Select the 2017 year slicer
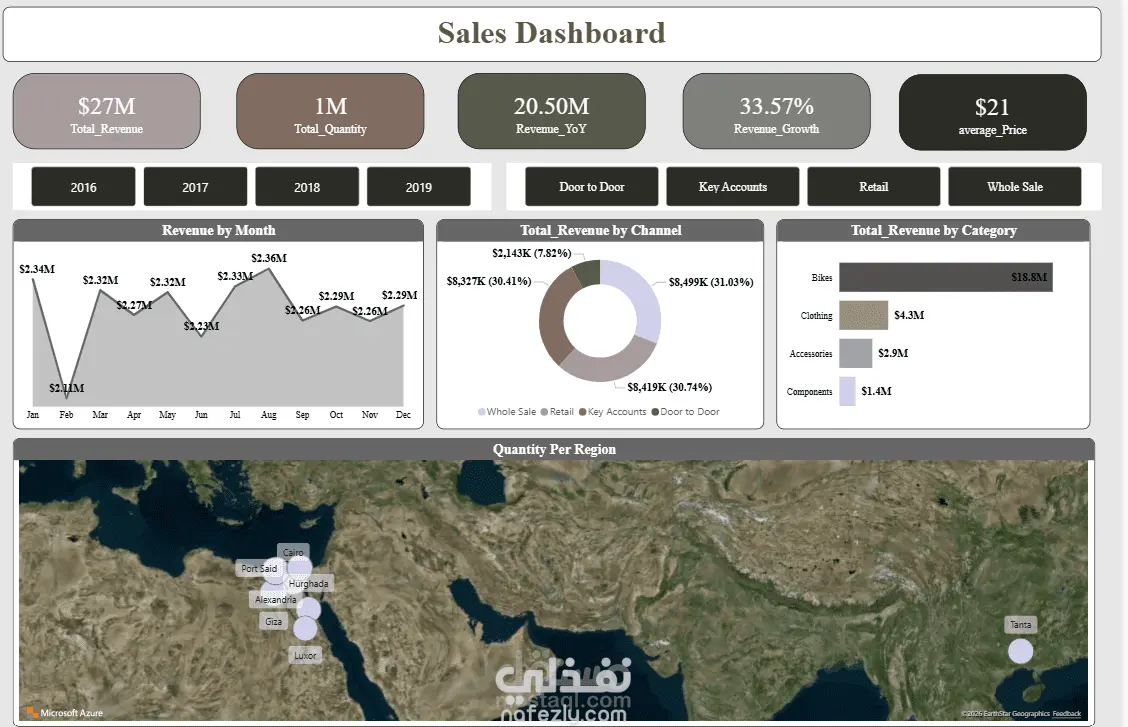 (195, 187)
